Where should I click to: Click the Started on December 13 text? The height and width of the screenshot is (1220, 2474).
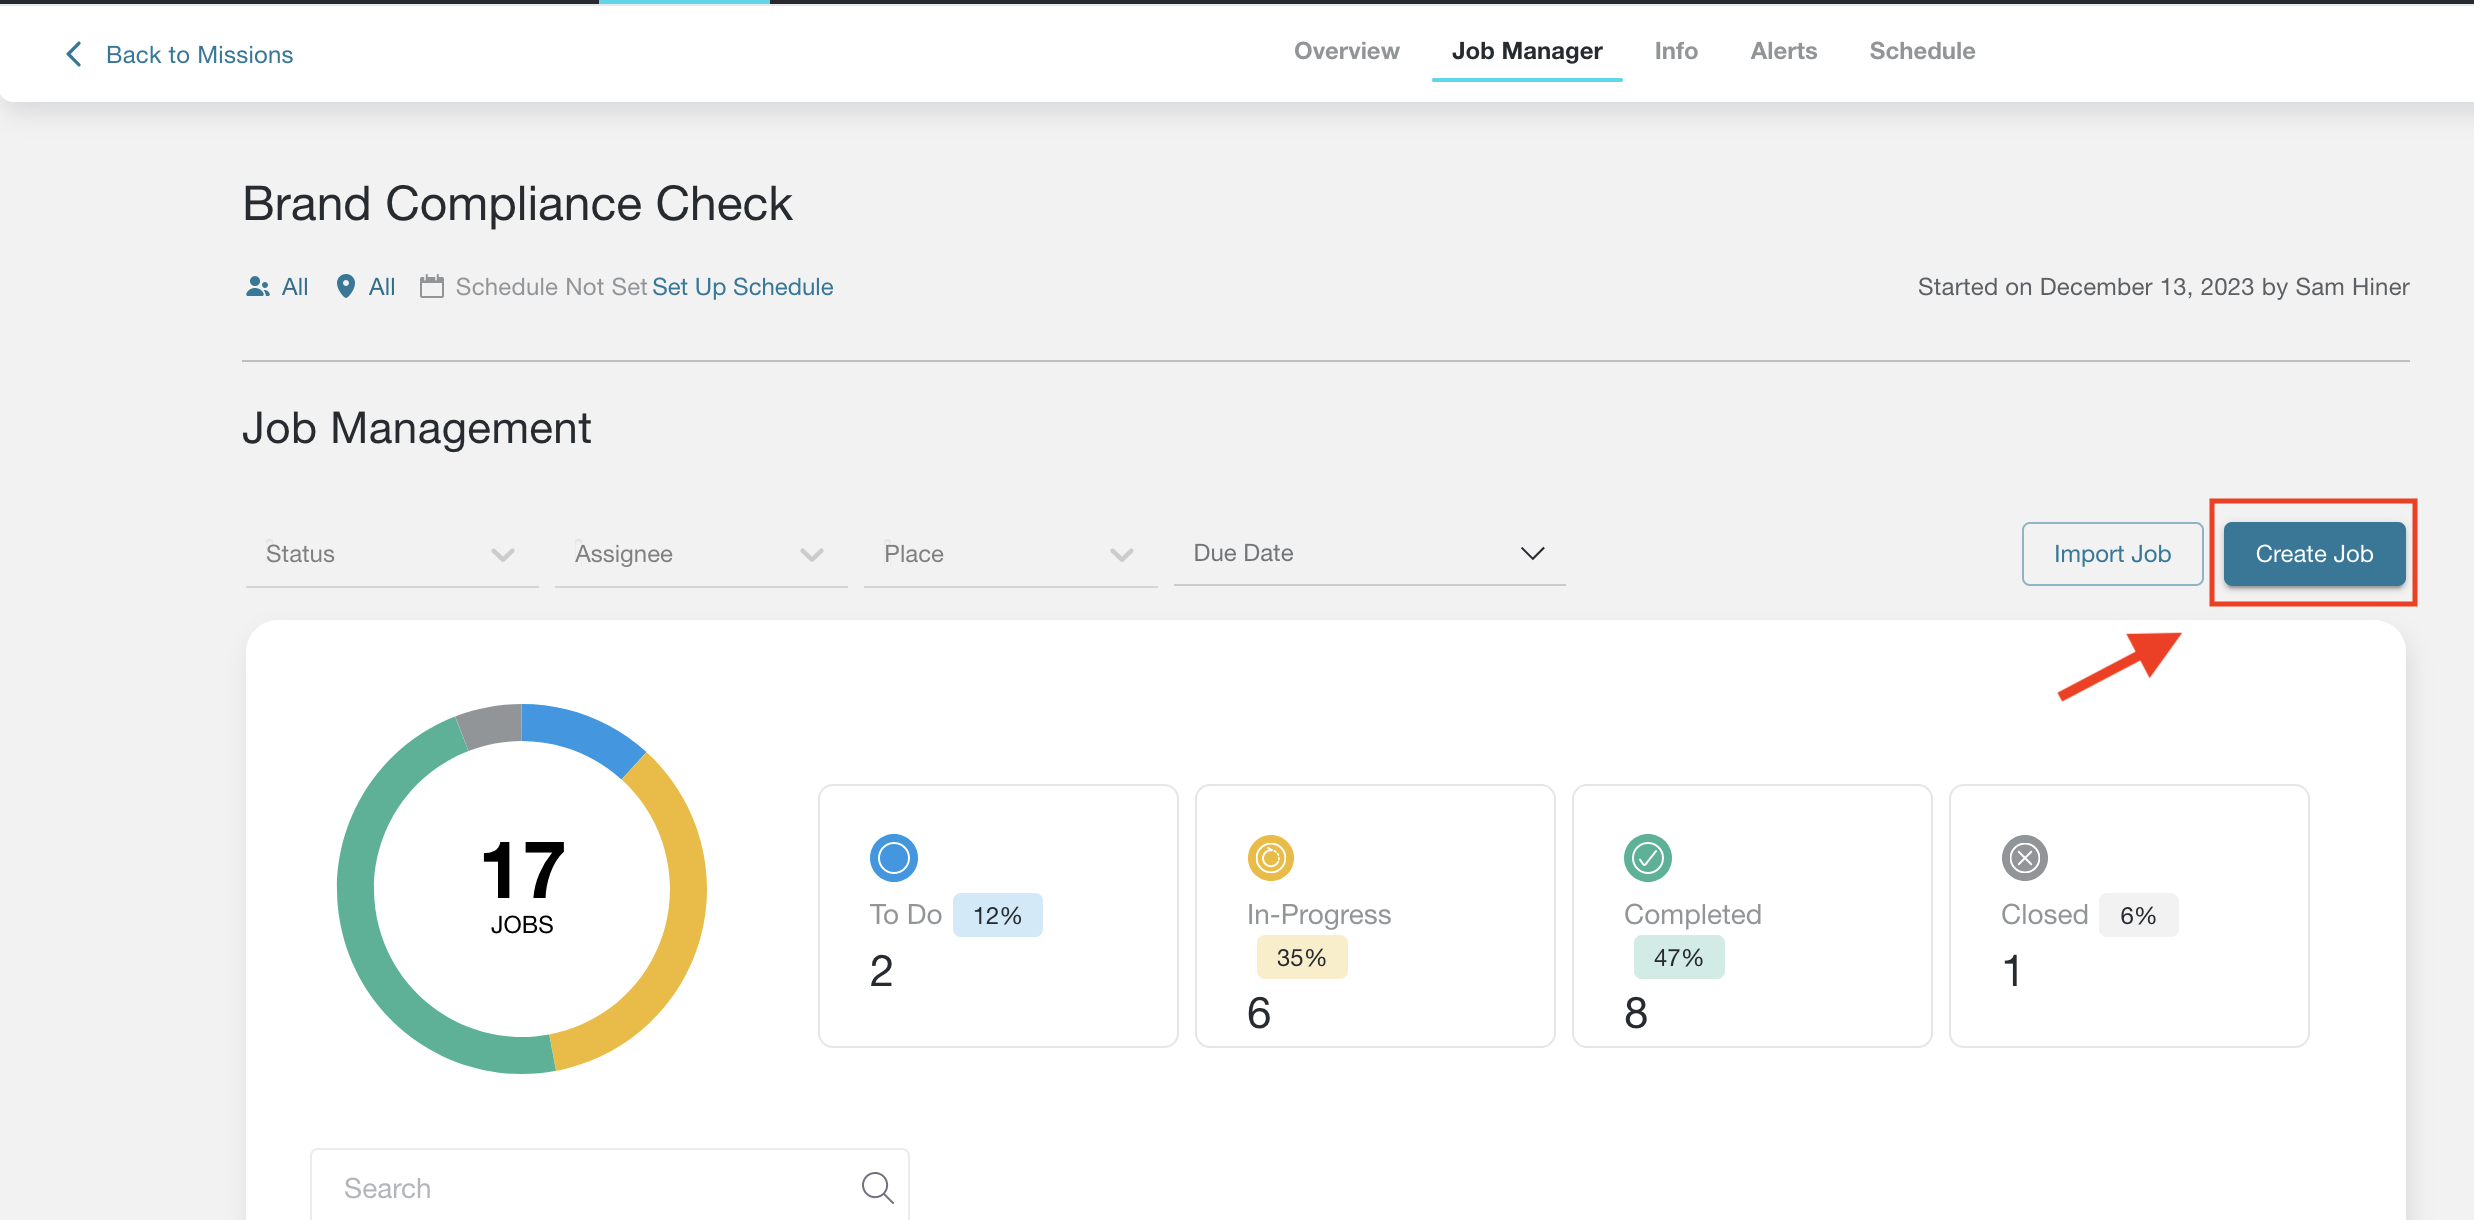(x=2163, y=287)
